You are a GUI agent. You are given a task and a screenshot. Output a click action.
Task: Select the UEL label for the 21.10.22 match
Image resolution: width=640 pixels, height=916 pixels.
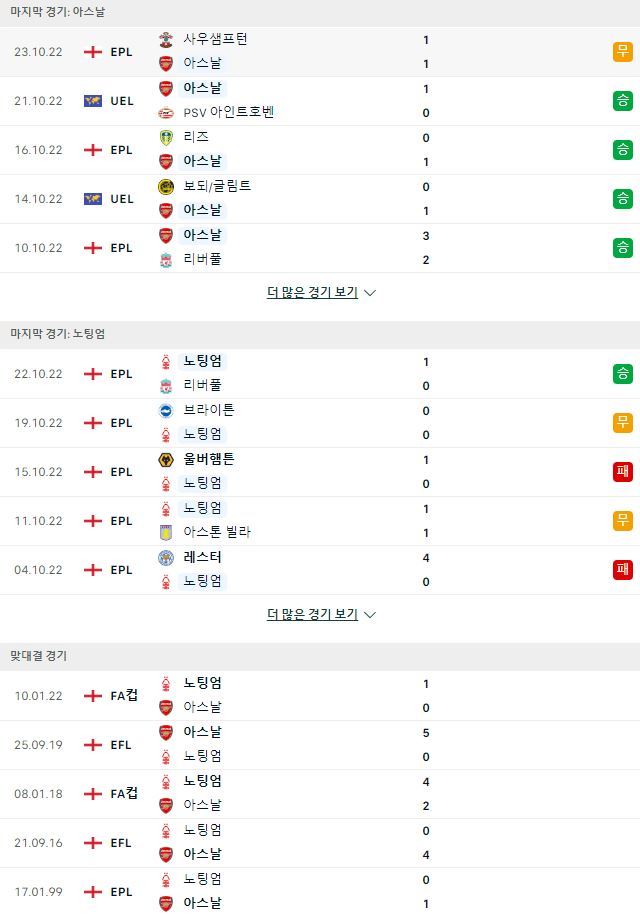pyautogui.click(x=122, y=100)
